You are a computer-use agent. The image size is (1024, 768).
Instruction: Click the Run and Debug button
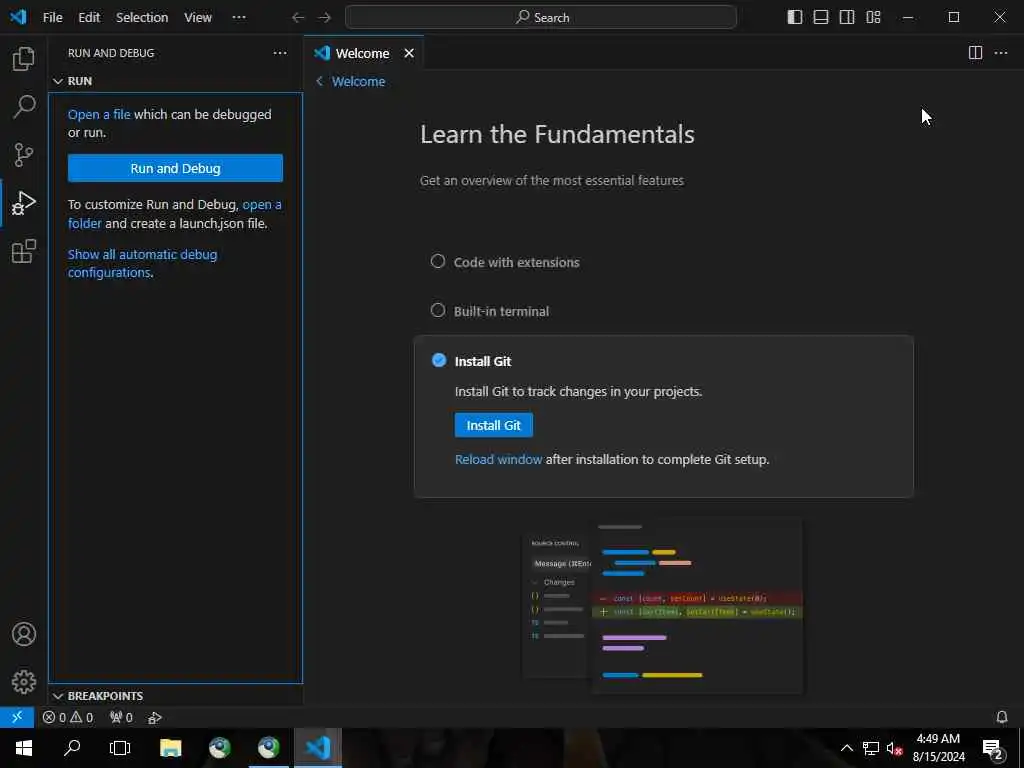coord(175,168)
